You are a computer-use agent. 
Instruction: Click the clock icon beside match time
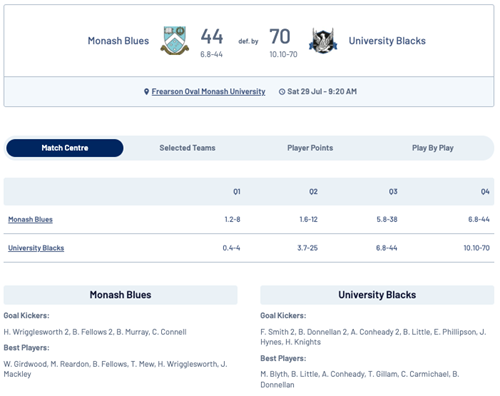[282, 92]
